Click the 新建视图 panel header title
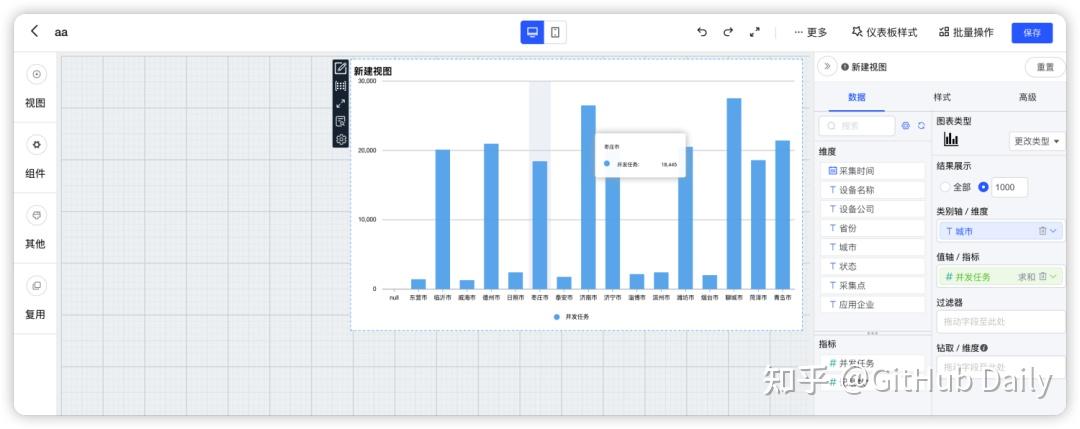Viewport: 1080px width, 429px height. pyautogui.click(x=869, y=67)
